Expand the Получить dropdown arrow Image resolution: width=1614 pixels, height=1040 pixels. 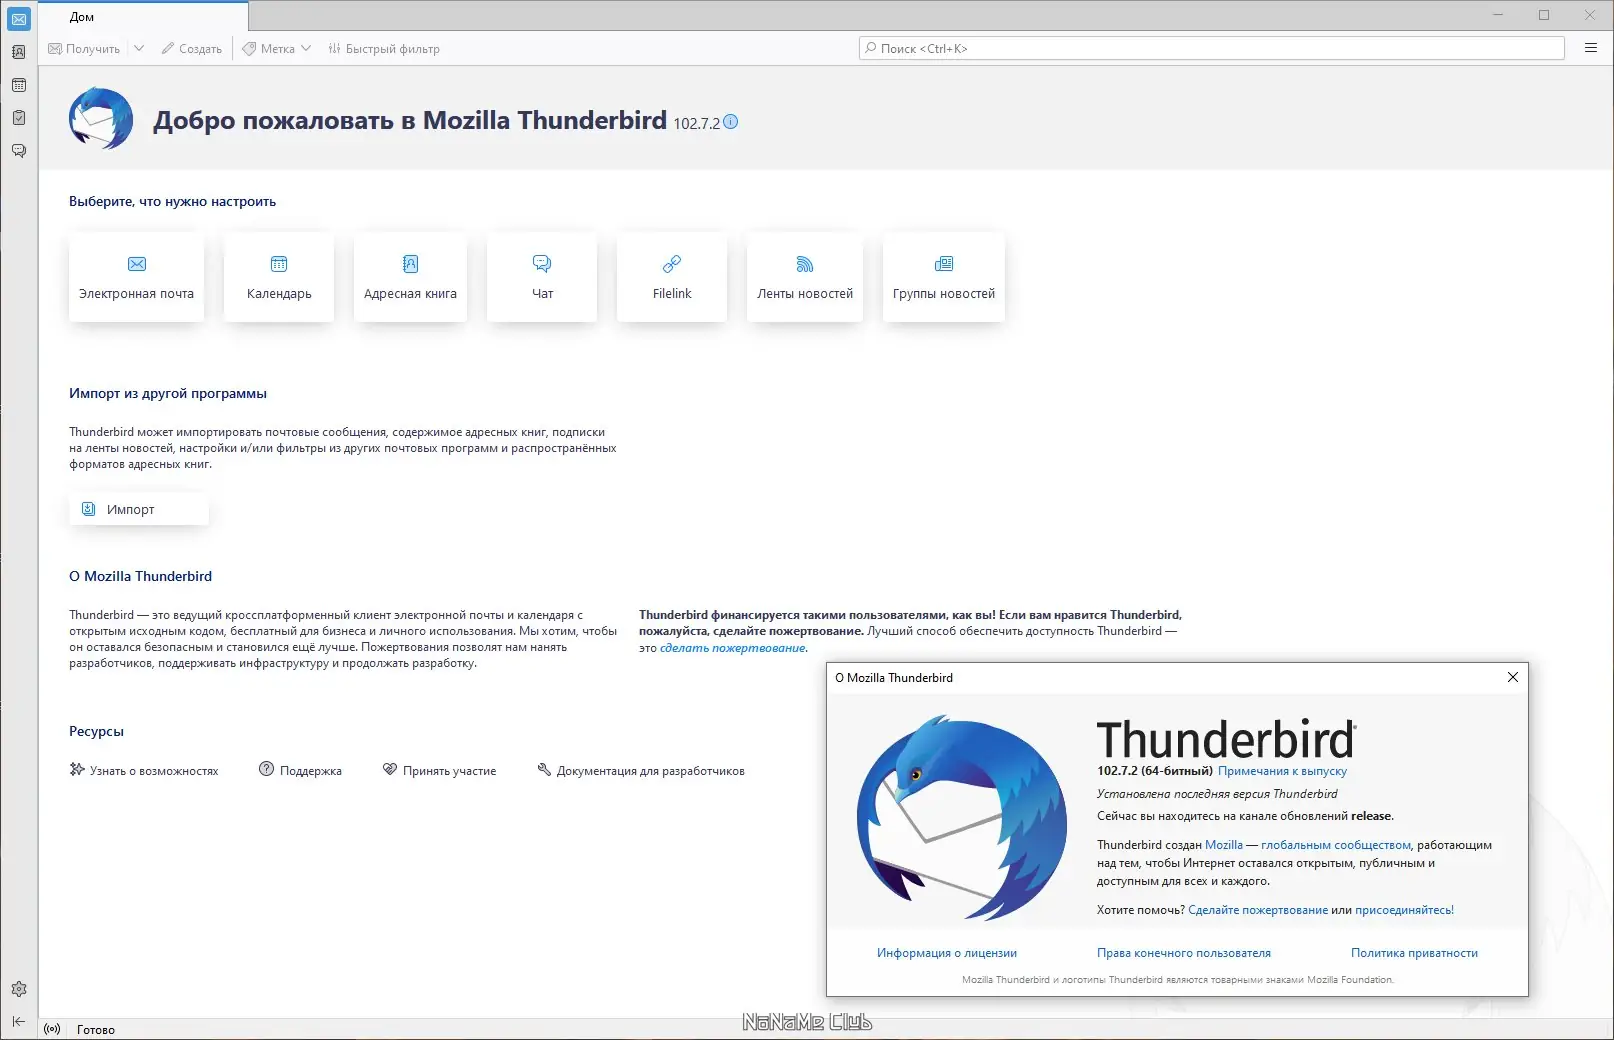tap(139, 48)
